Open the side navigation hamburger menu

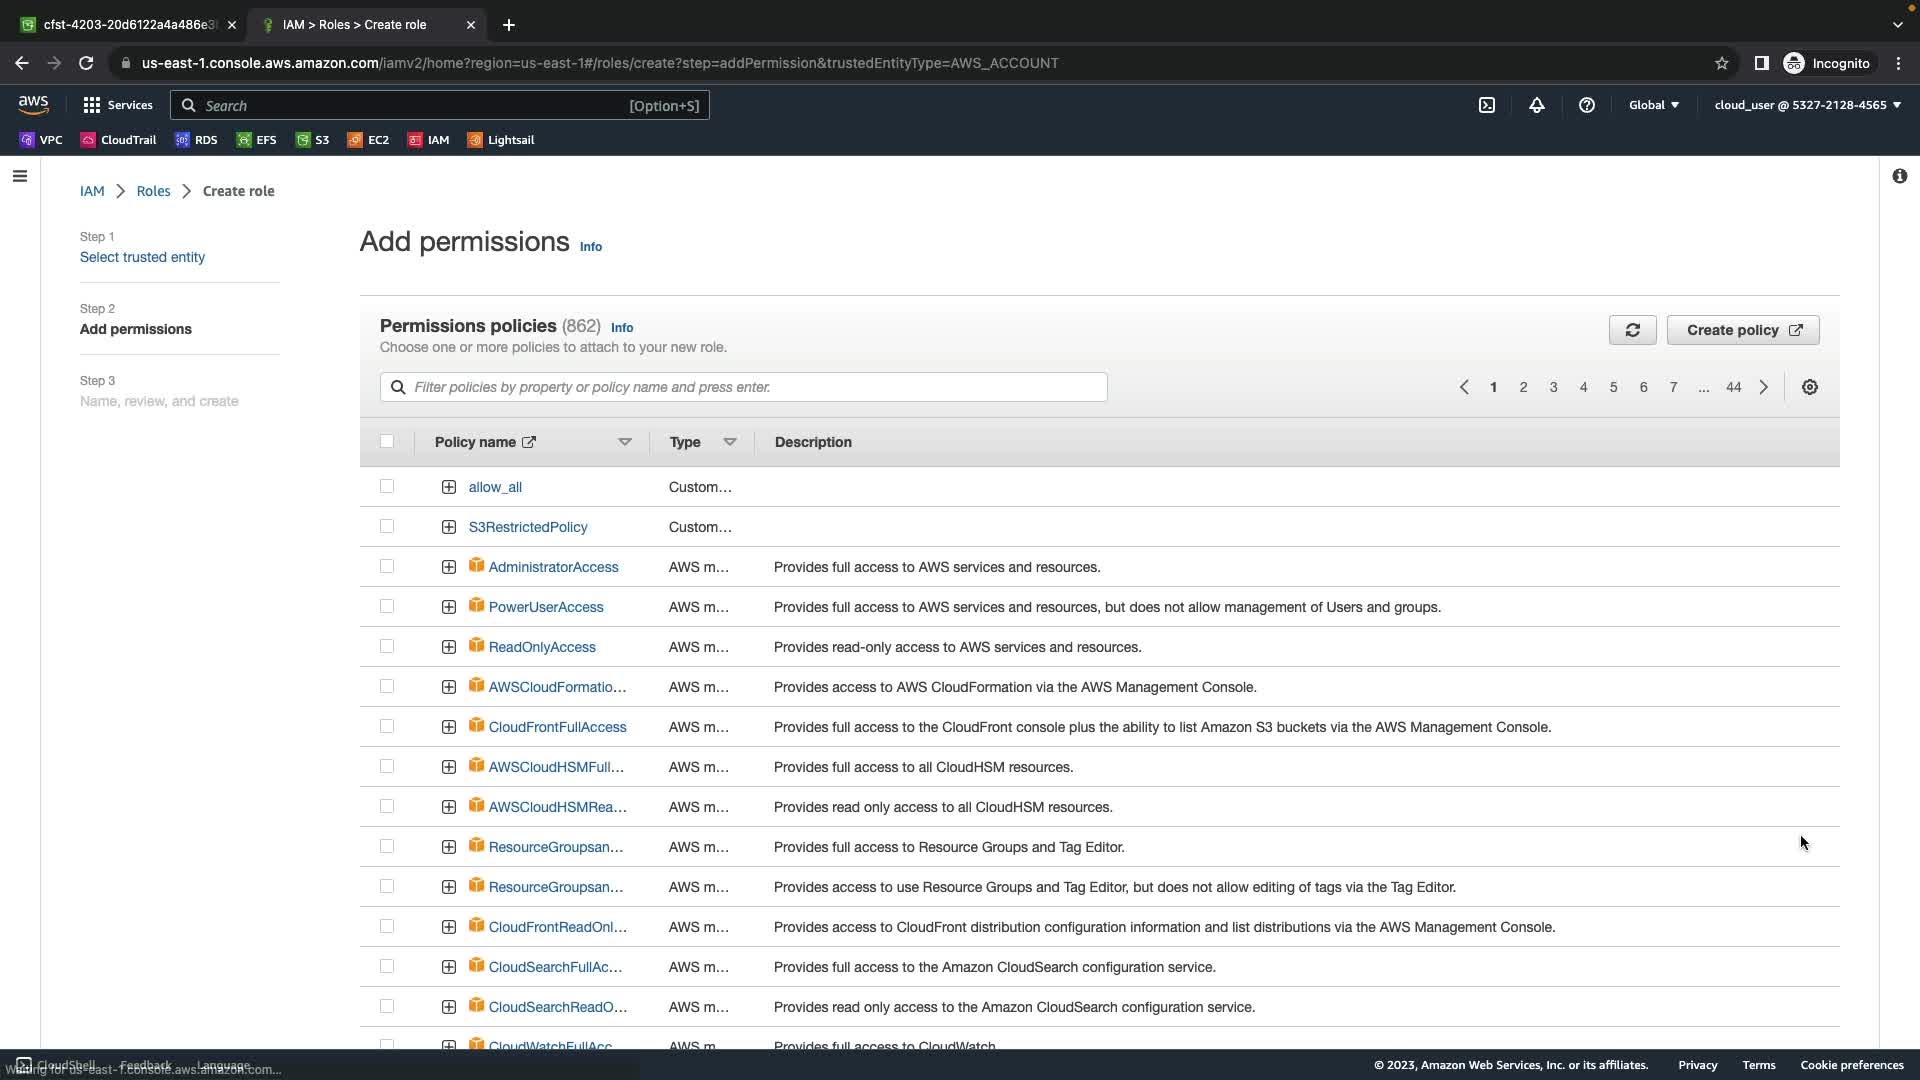click(20, 176)
